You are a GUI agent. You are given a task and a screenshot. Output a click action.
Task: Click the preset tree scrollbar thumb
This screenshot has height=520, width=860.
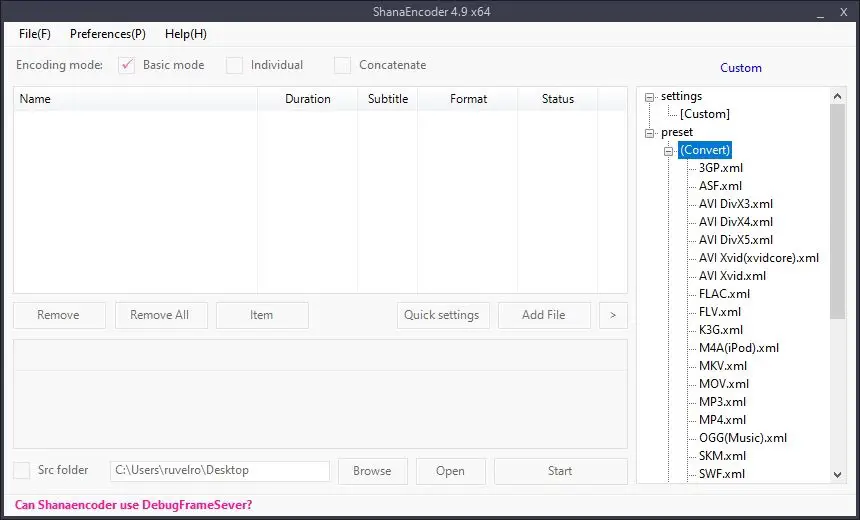click(838, 212)
